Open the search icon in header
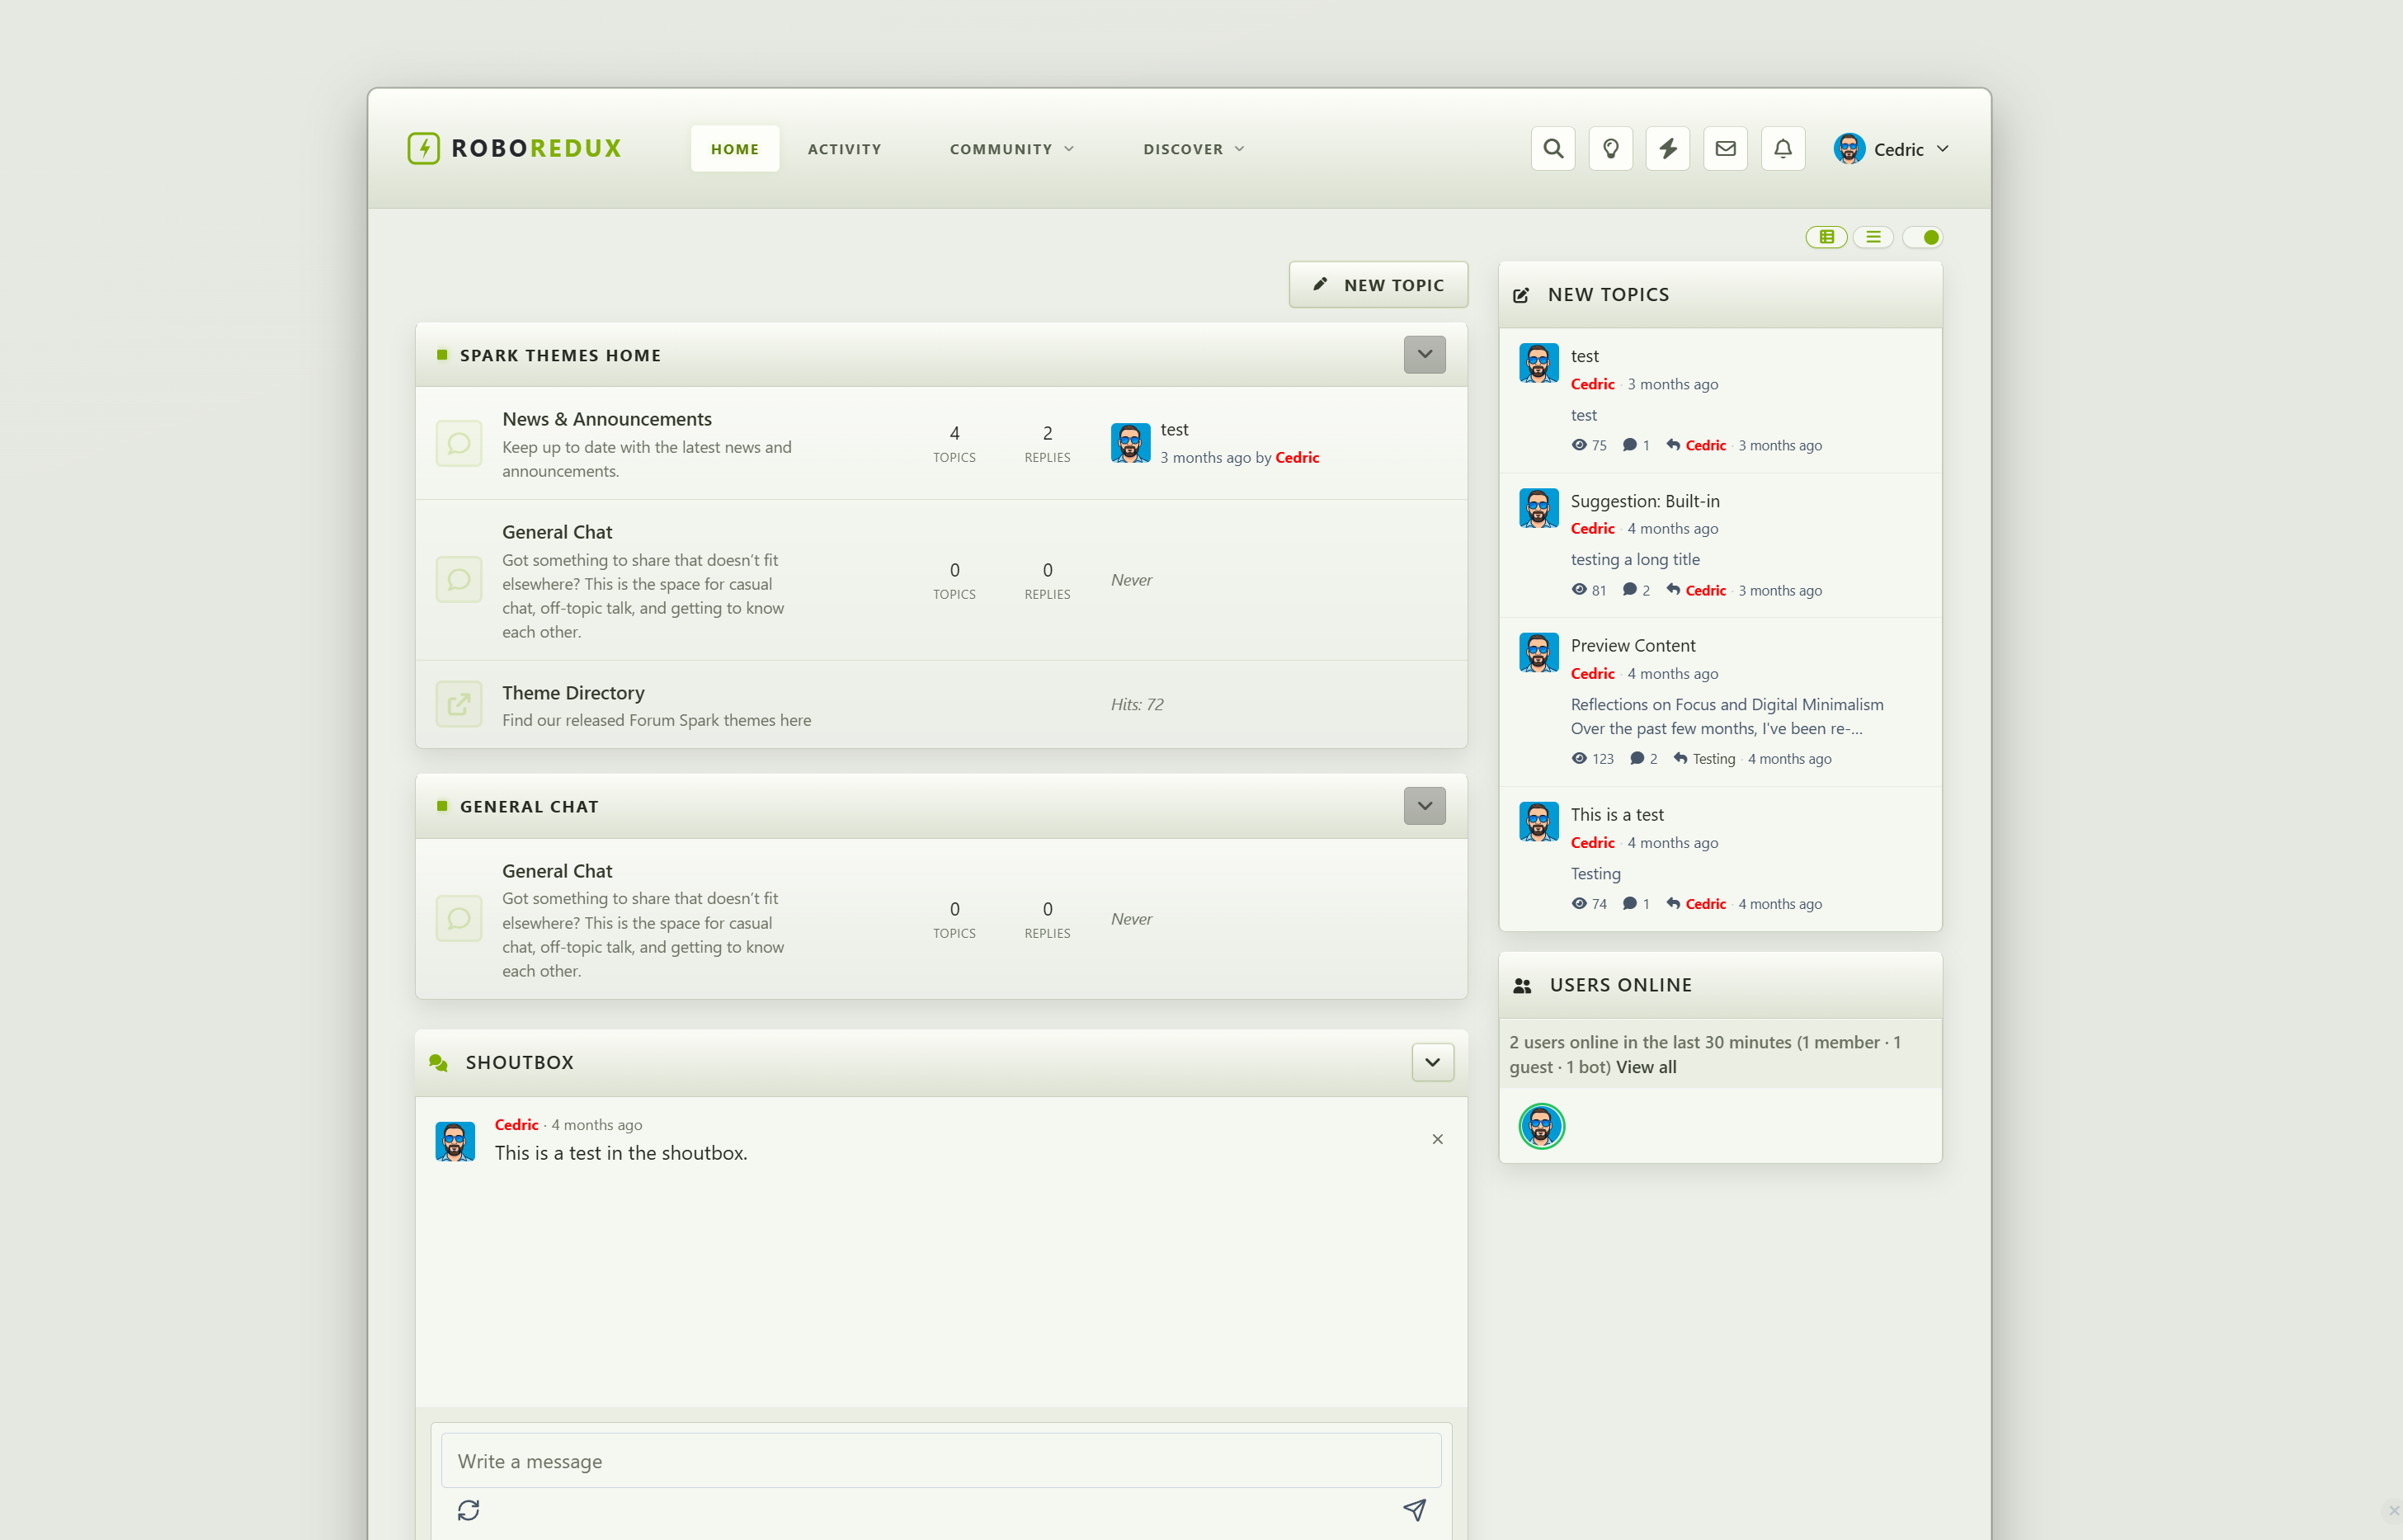2403x1540 pixels. point(1552,149)
